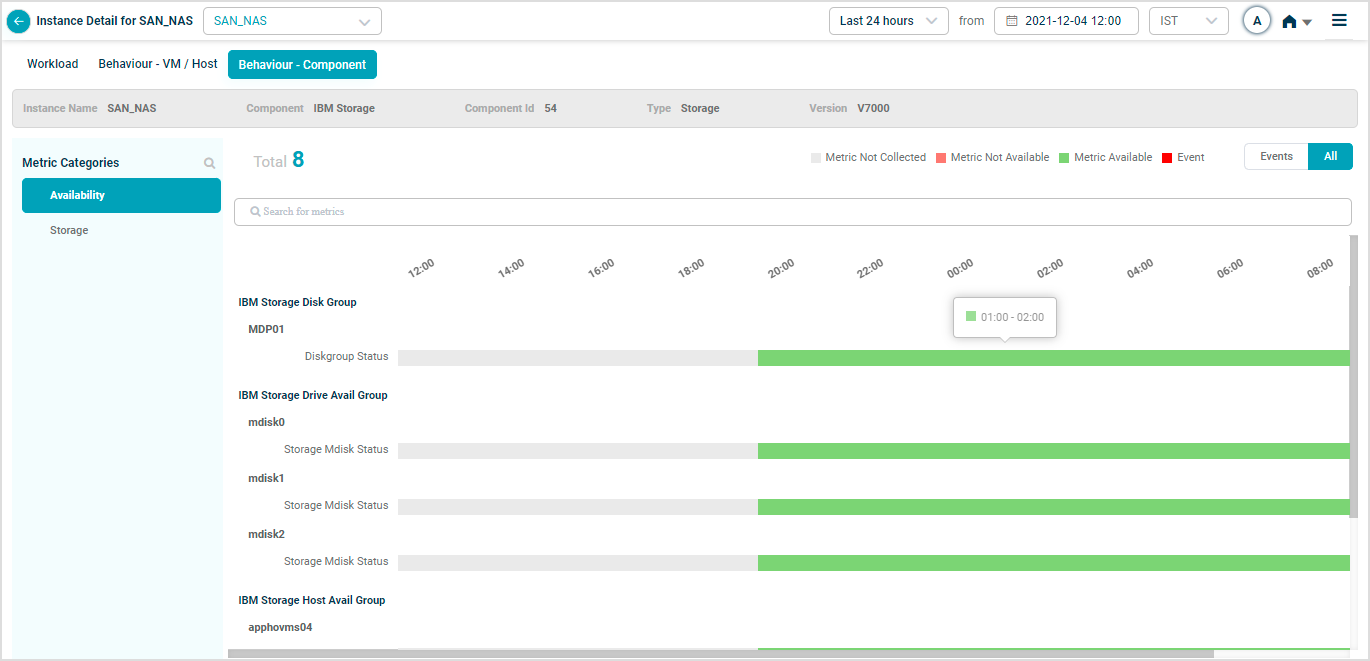The width and height of the screenshot is (1370, 661).
Task: Click the user avatar A icon
Action: pos(1256,21)
